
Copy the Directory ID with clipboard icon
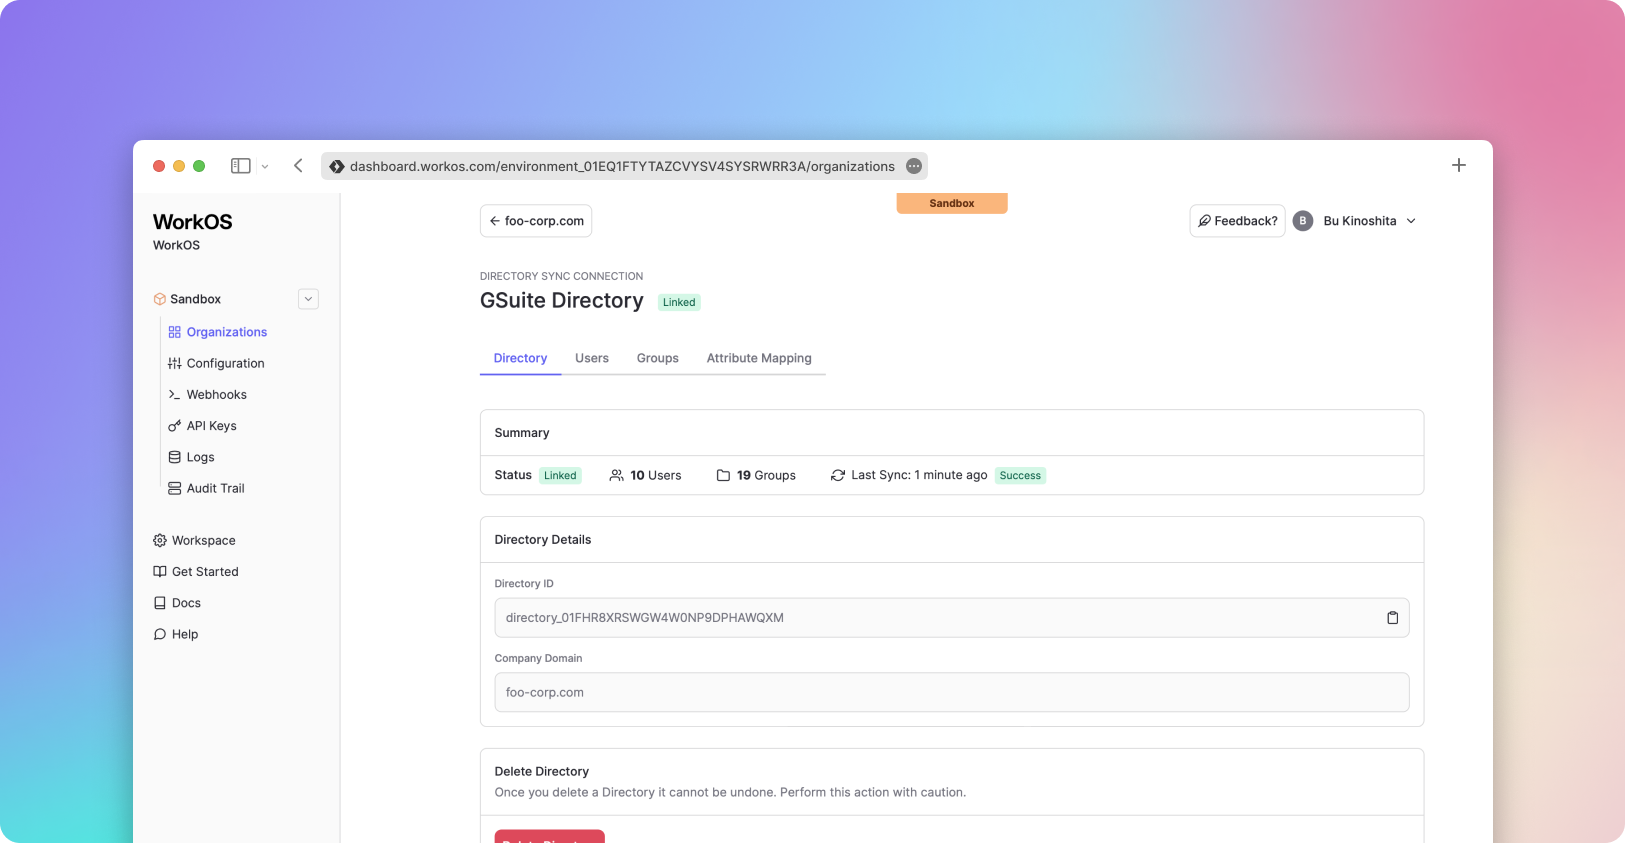click(1392, 618)
